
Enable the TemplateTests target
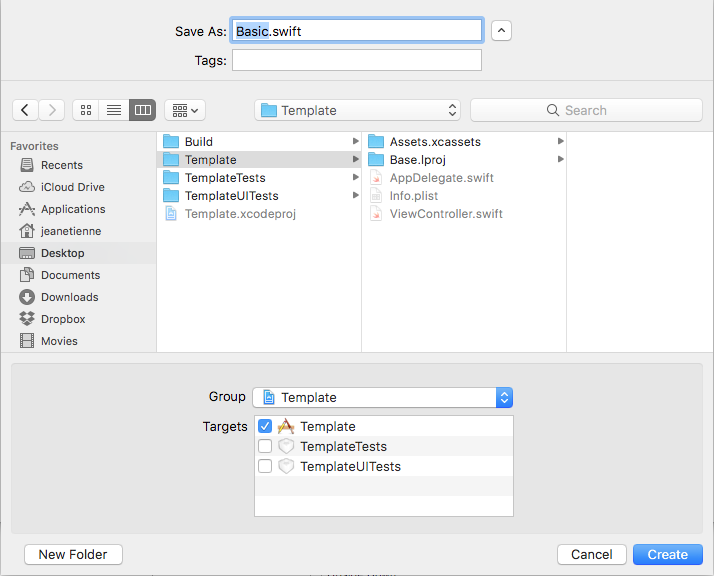(265, 446)
